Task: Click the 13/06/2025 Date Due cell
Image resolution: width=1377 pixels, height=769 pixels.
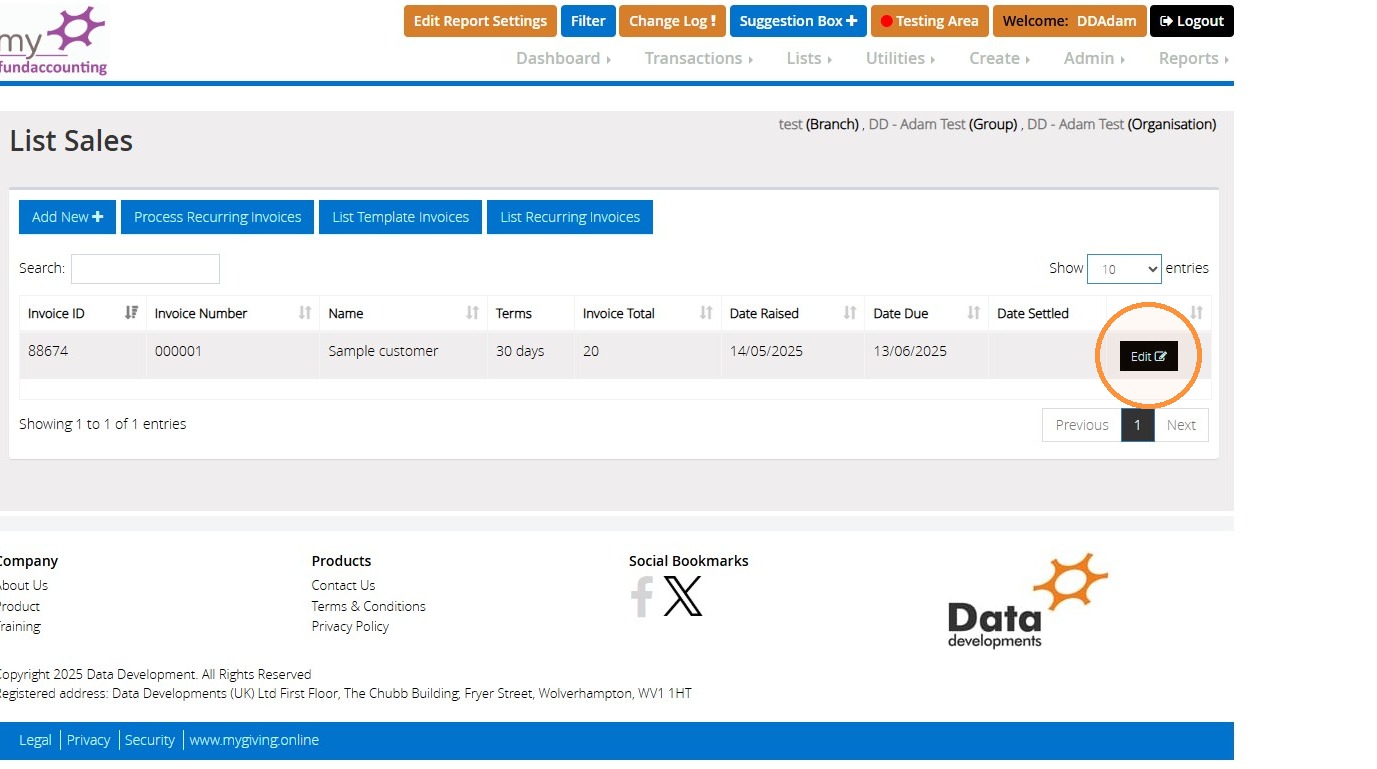Action: coord(927,355)
